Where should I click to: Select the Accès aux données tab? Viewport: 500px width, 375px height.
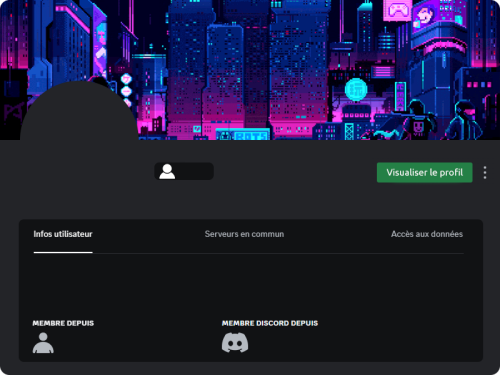(x=427, y=234)
